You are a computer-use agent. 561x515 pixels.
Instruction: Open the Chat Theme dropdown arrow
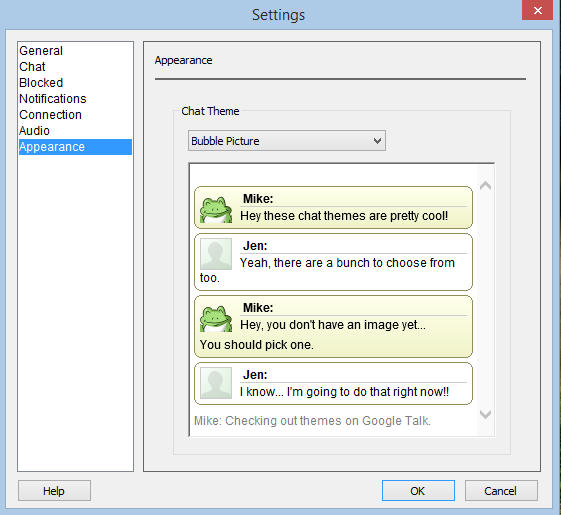click(x=377, y=141)
